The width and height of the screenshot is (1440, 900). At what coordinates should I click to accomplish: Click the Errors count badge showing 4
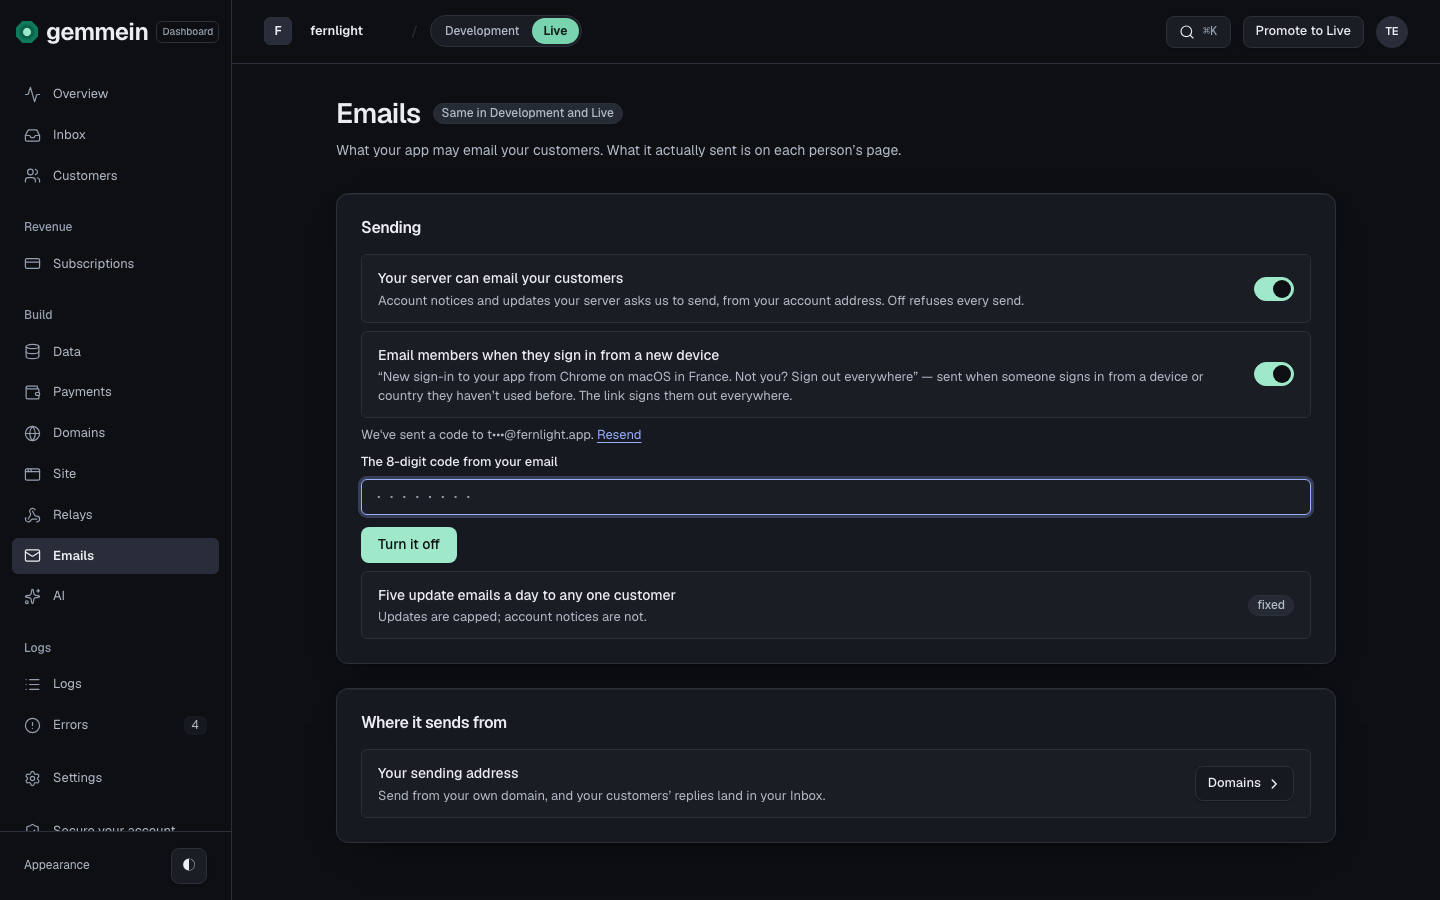[195, 725]
